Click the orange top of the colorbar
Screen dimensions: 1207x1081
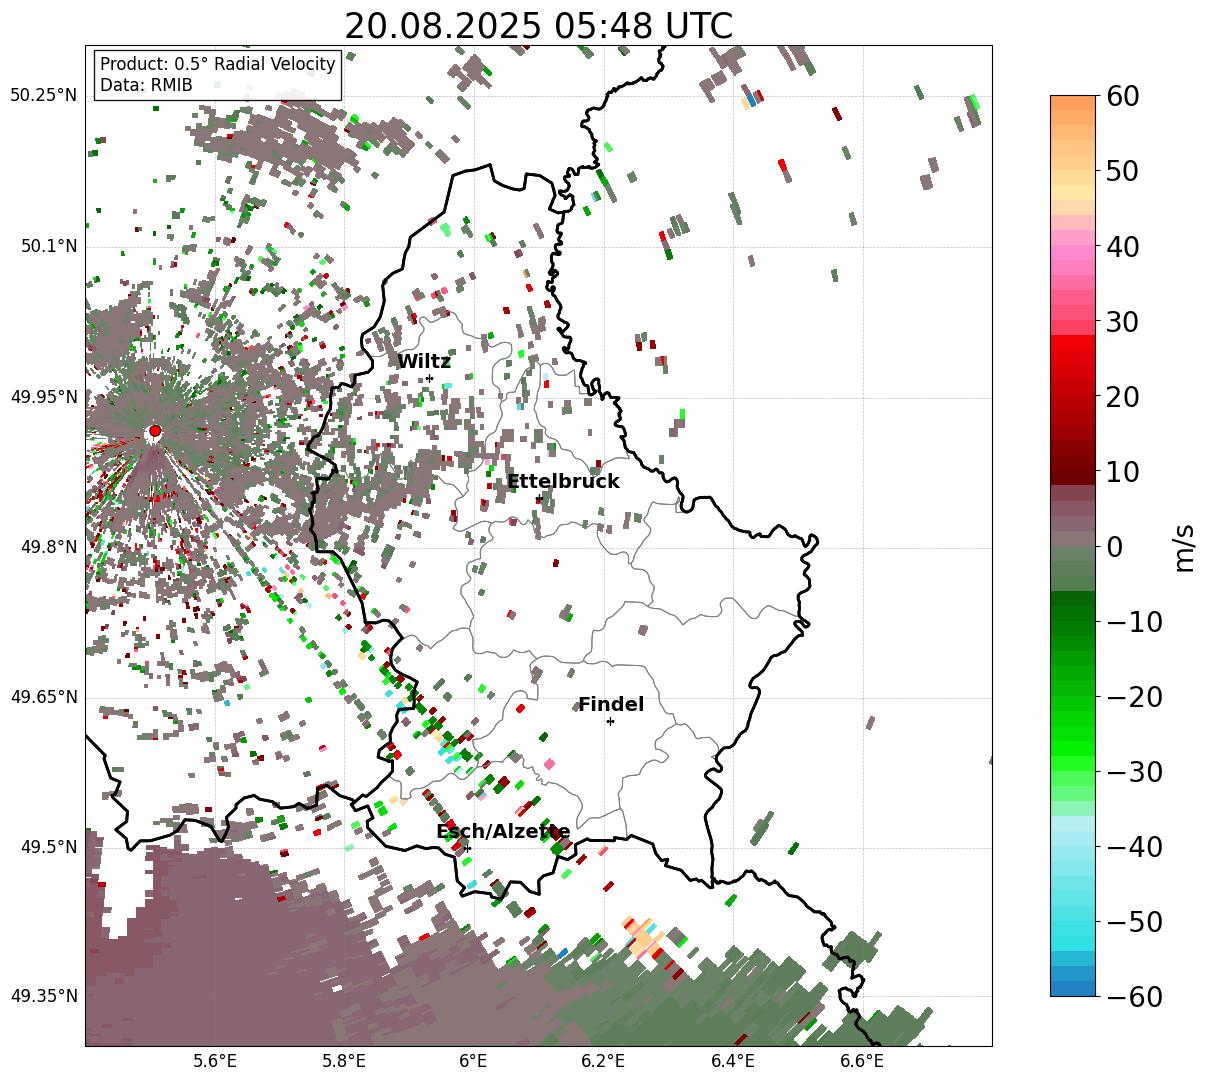tap(1072, 103)
